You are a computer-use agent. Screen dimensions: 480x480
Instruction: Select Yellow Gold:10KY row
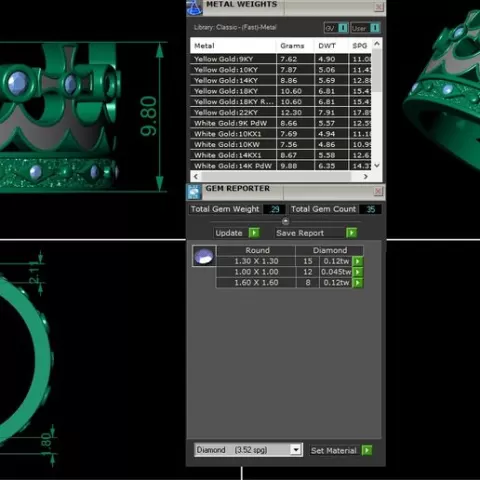pyautogui.click(x=281, y=70)
